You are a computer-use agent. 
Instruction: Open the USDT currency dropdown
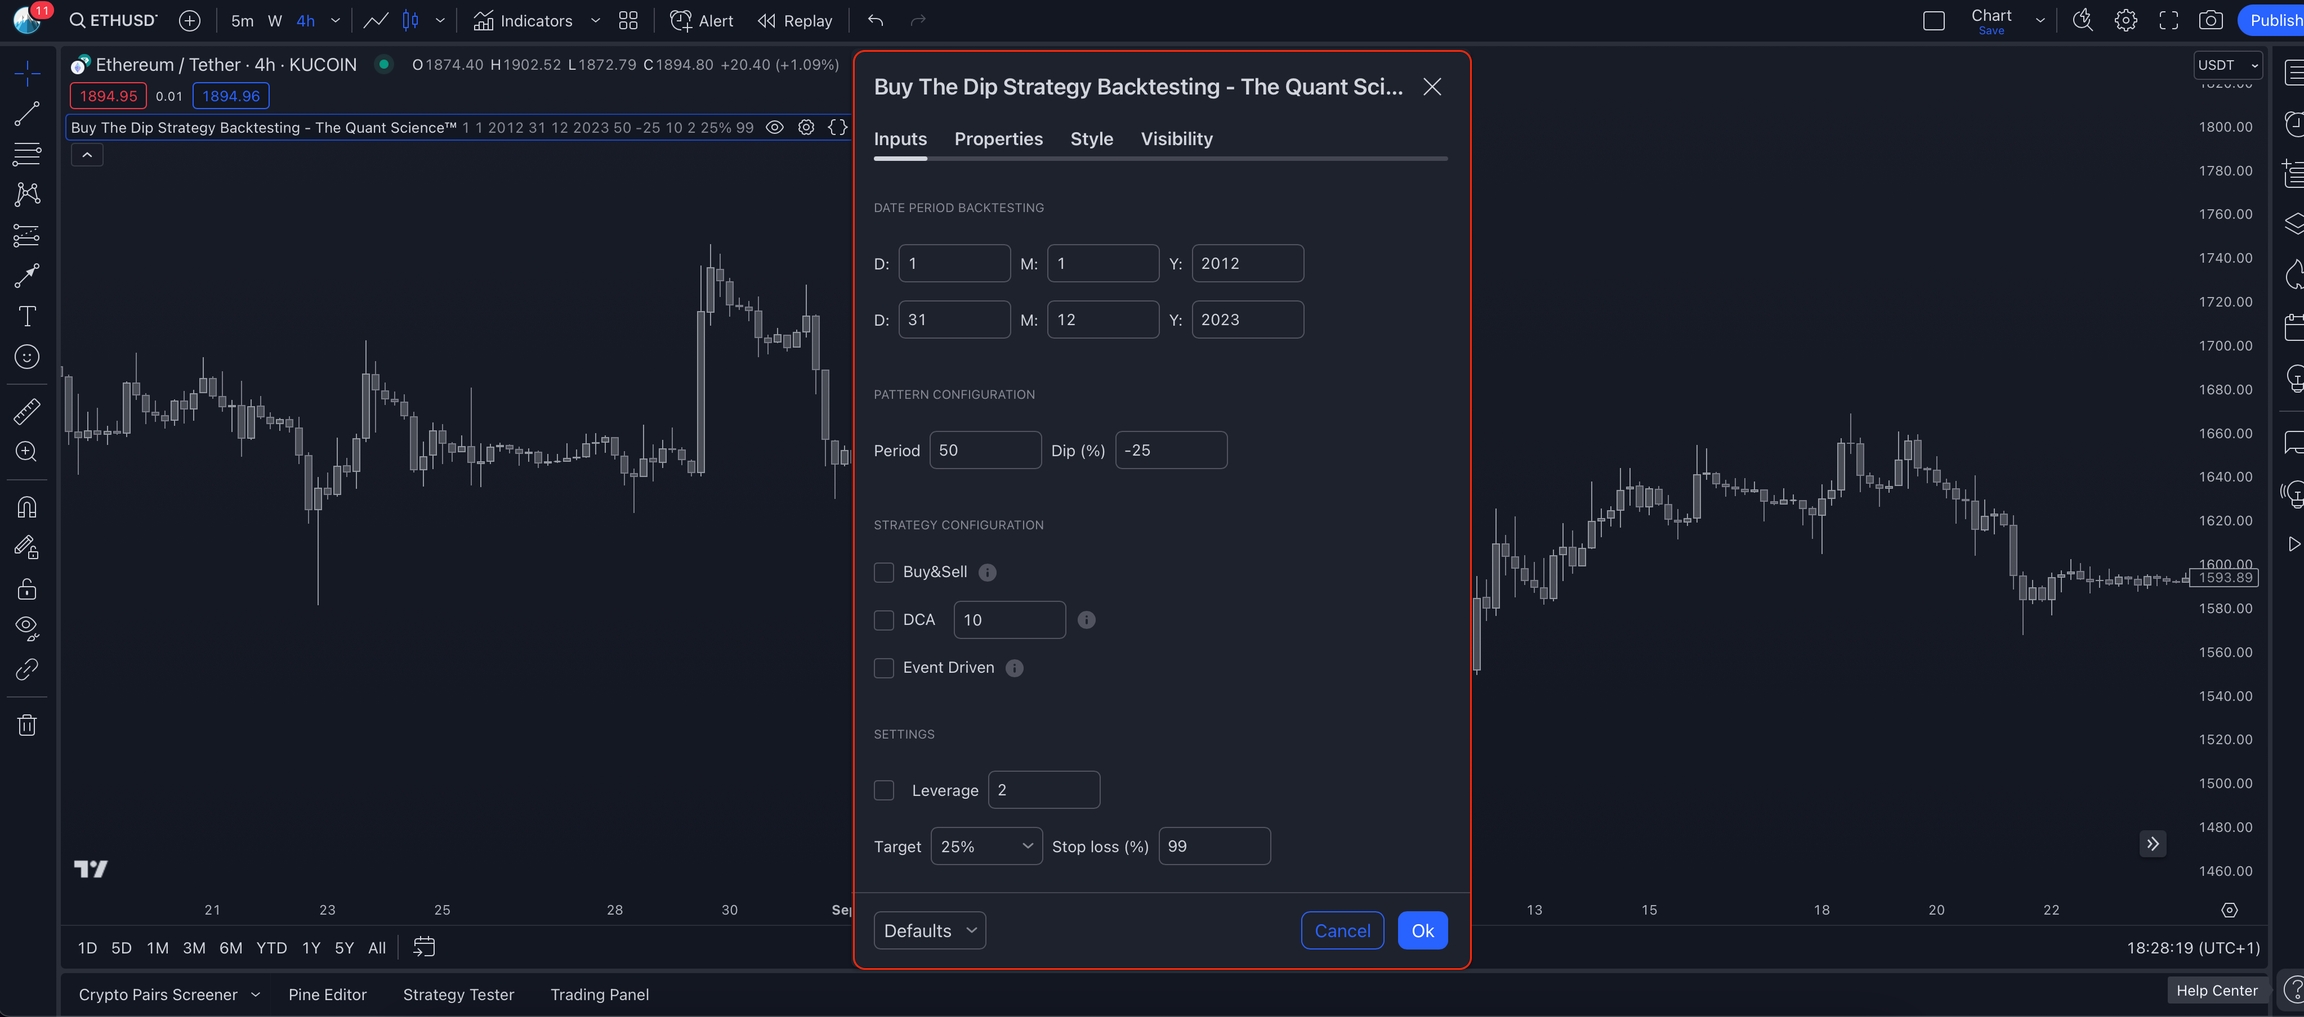coord(2227,65)
